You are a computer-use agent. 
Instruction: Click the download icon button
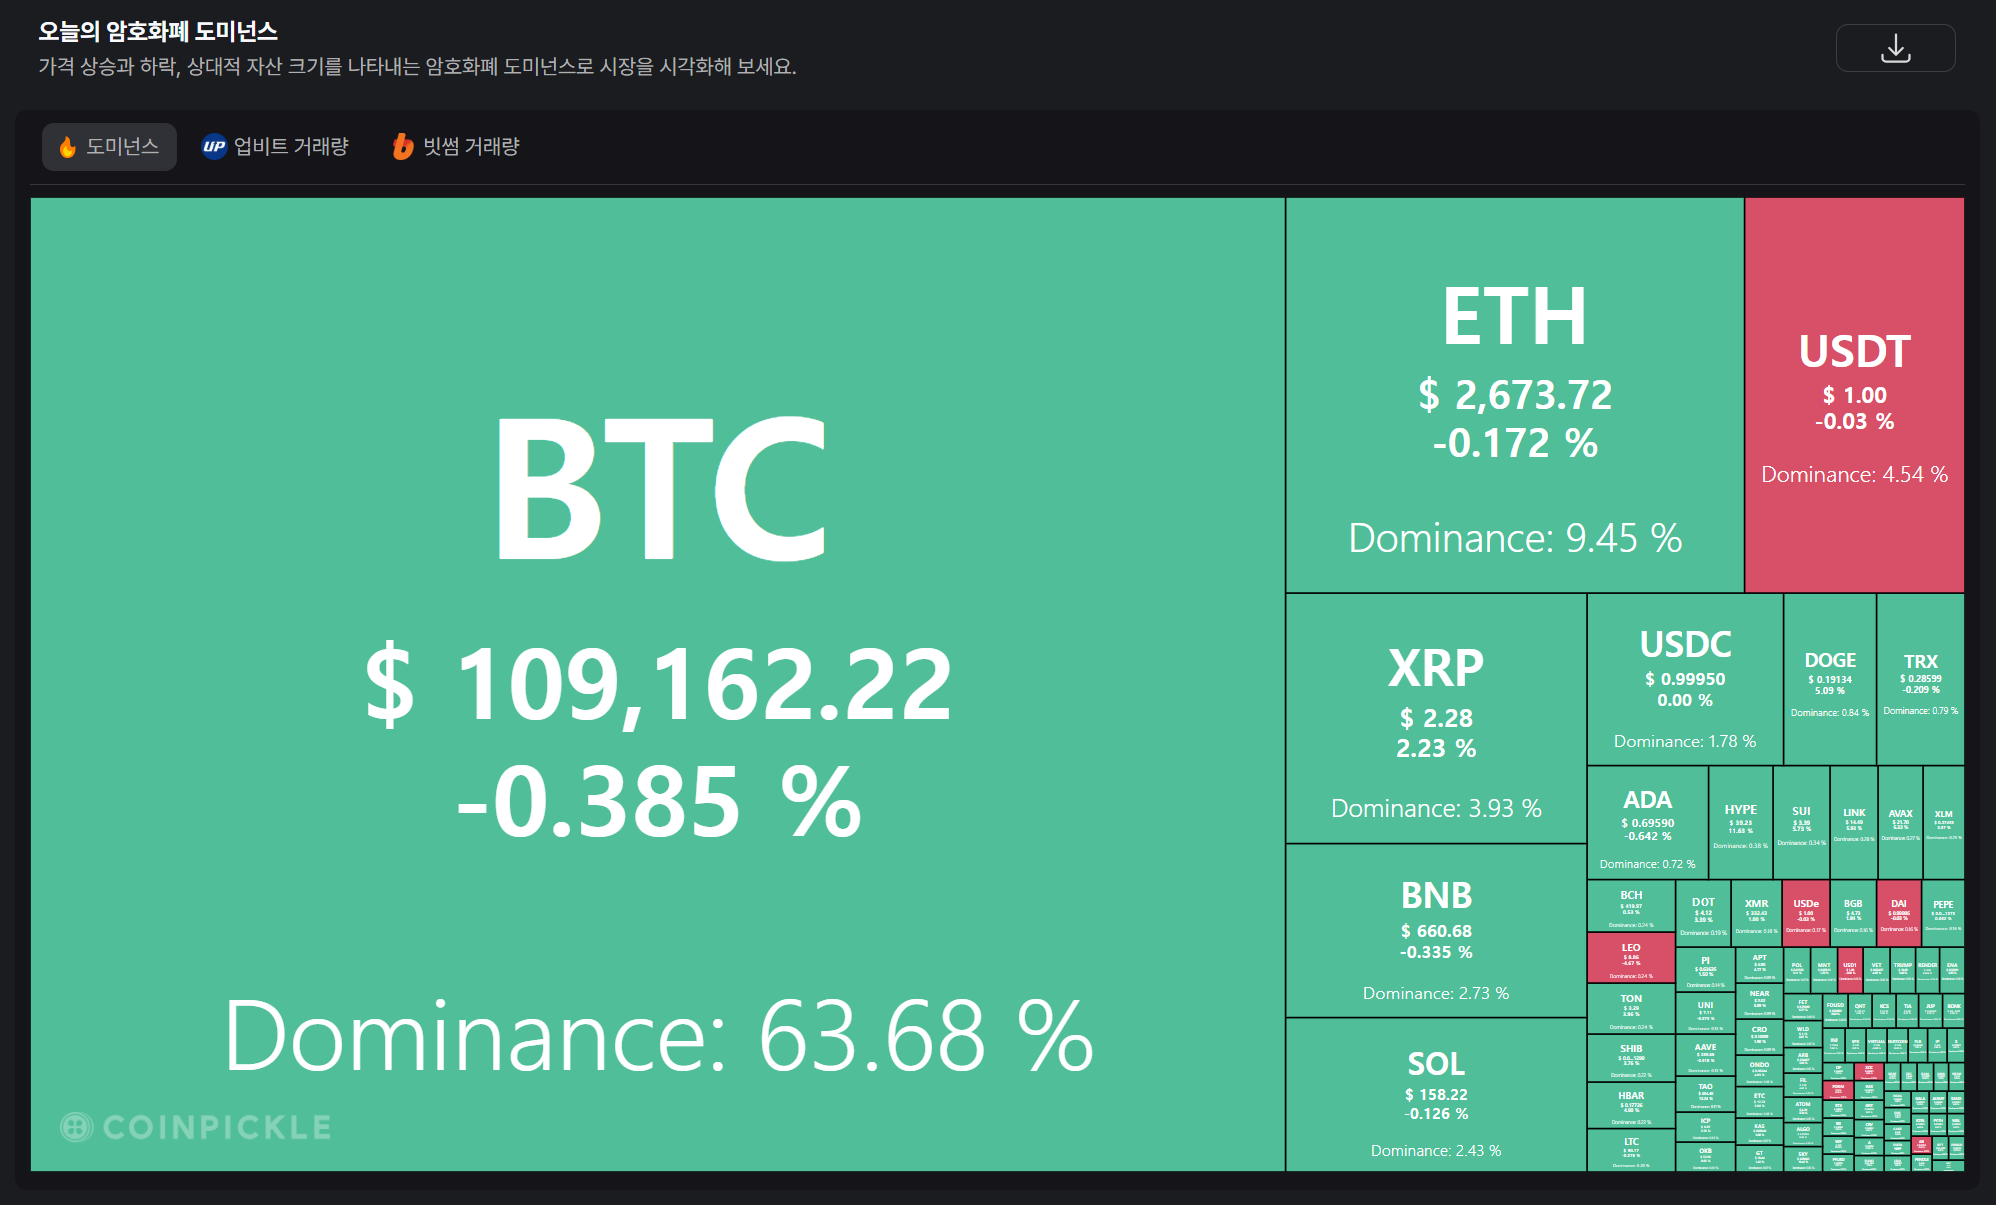[1895, 48]
